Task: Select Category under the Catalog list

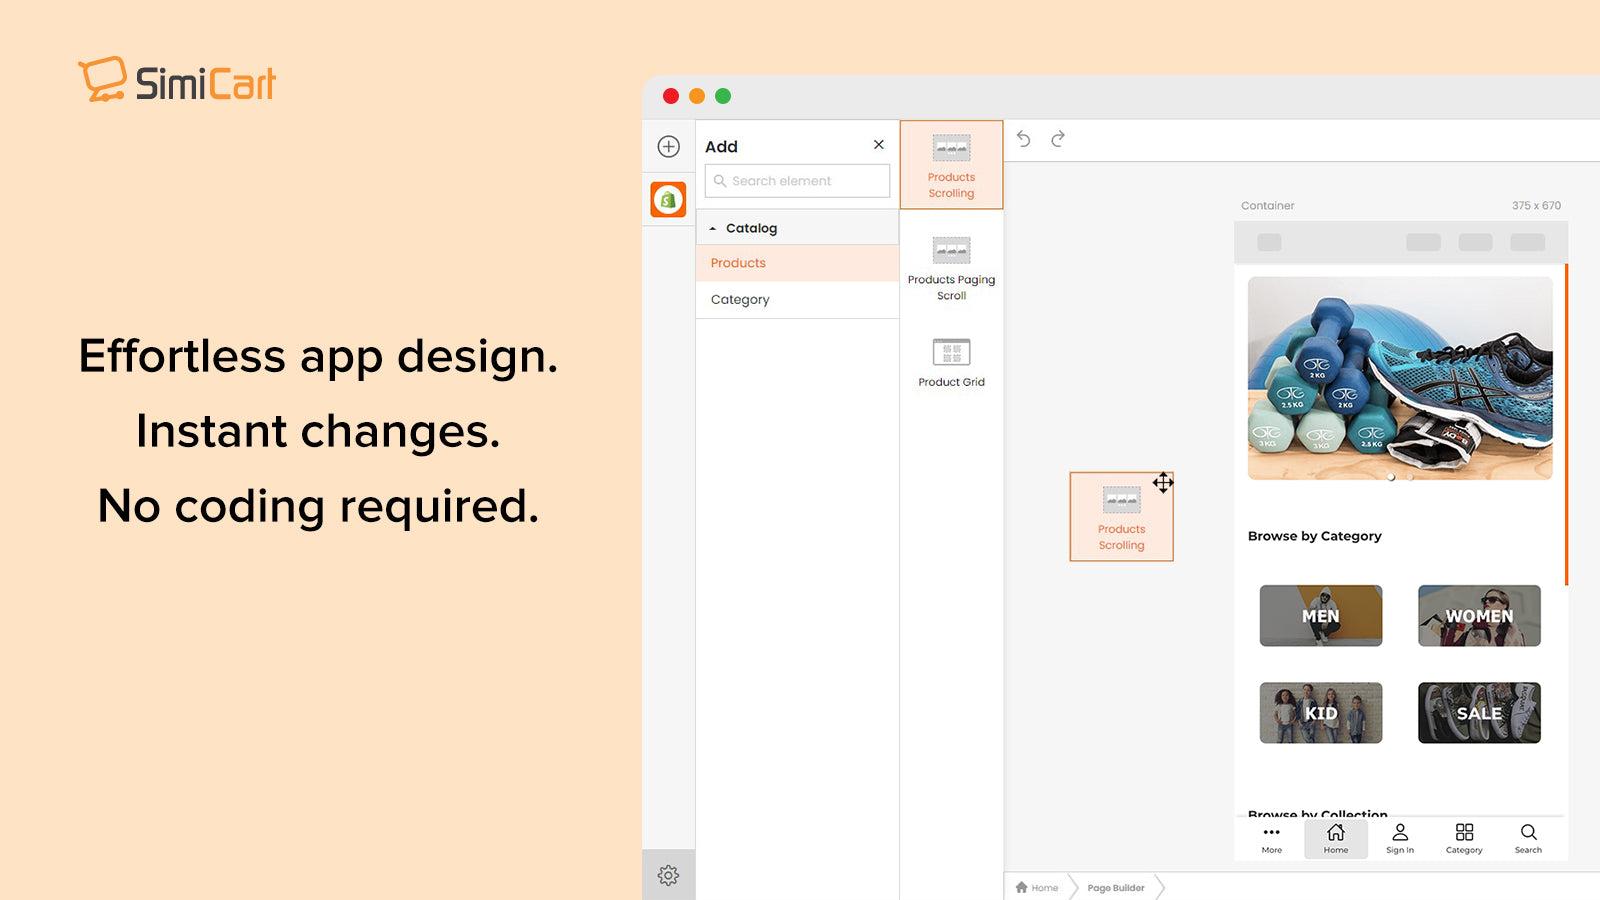Action: tap(740, 299)
